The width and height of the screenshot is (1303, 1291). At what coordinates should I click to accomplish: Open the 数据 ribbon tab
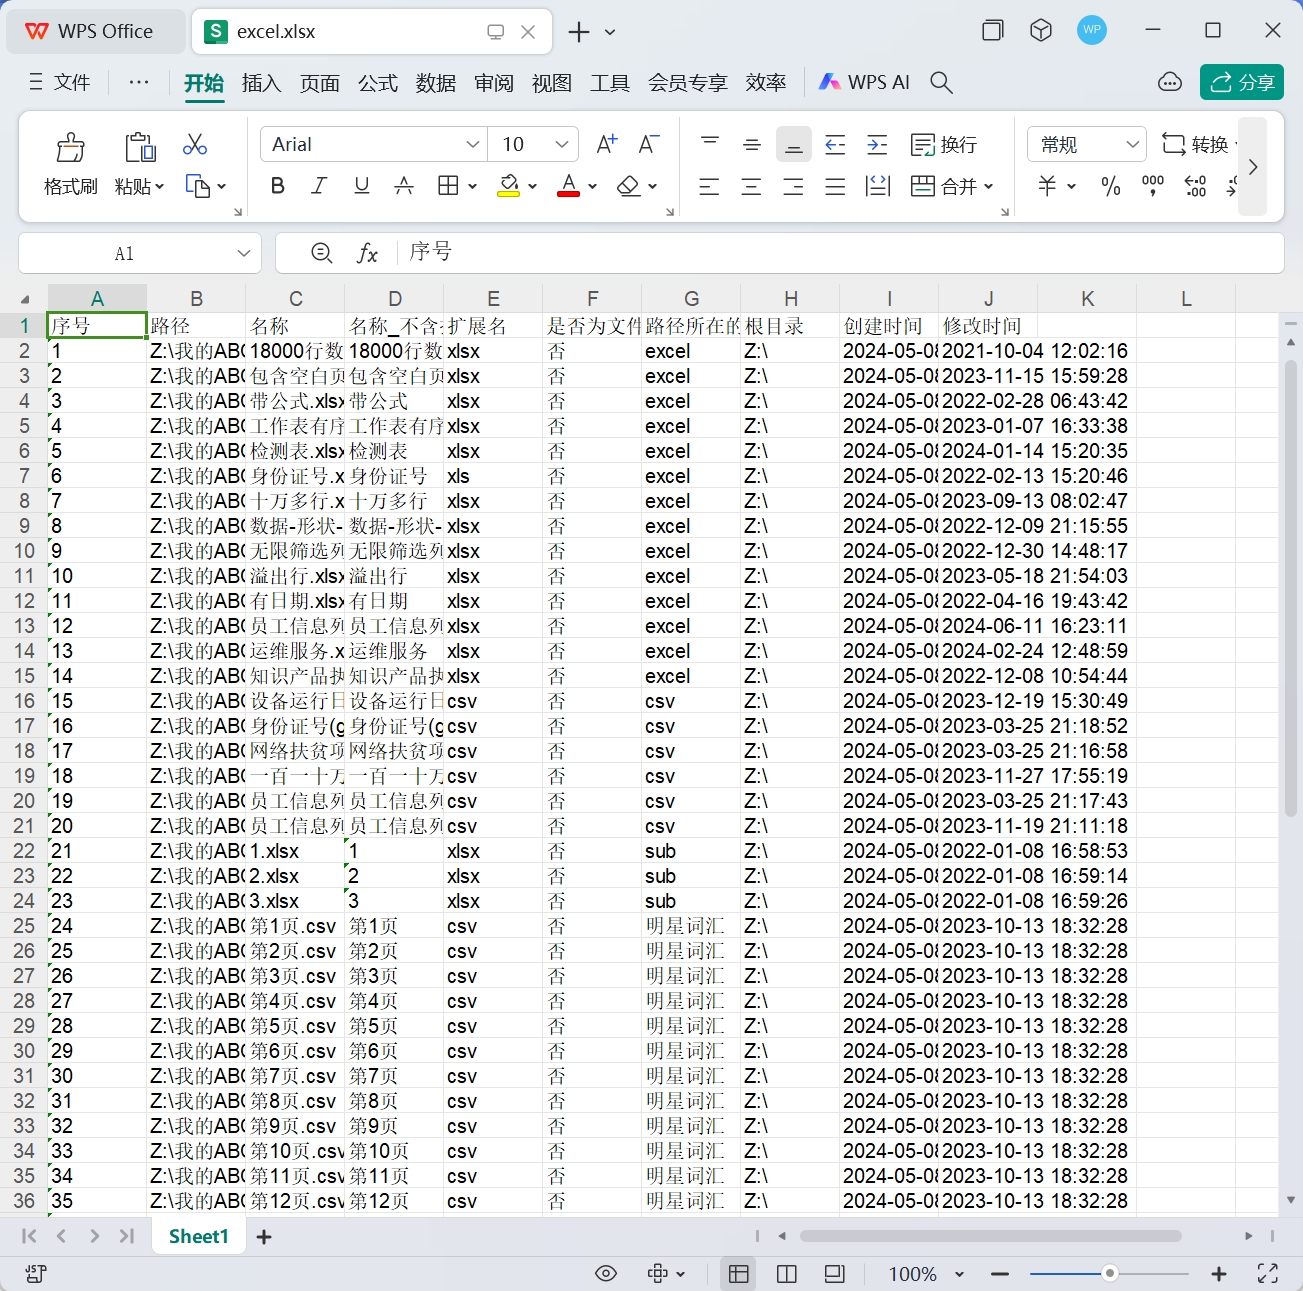click(x=435, y=84)
